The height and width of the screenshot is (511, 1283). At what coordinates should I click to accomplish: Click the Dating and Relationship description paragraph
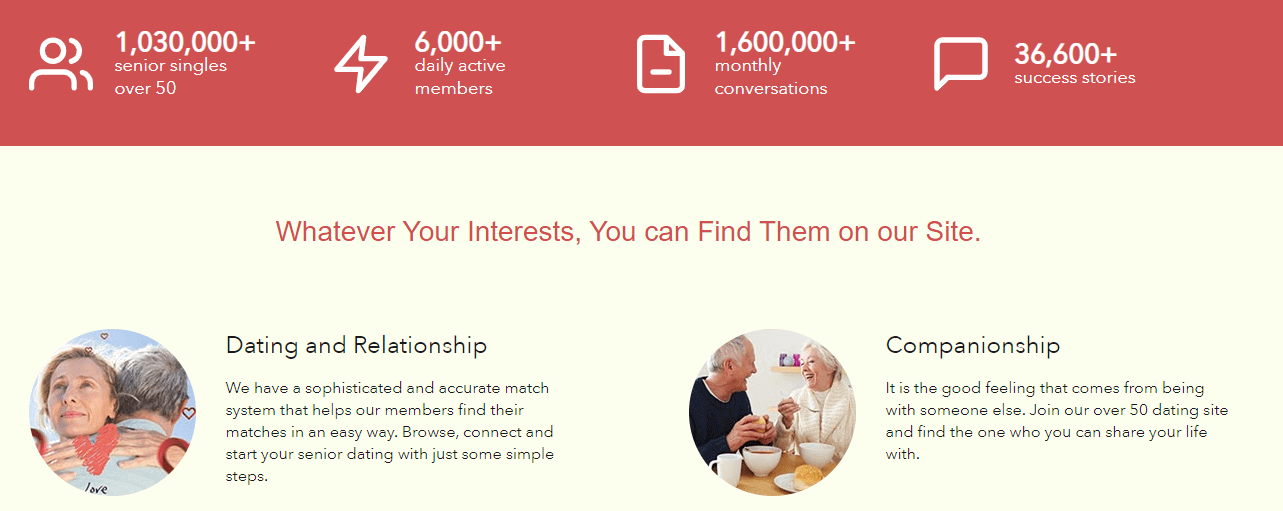(x=390, y=431)
